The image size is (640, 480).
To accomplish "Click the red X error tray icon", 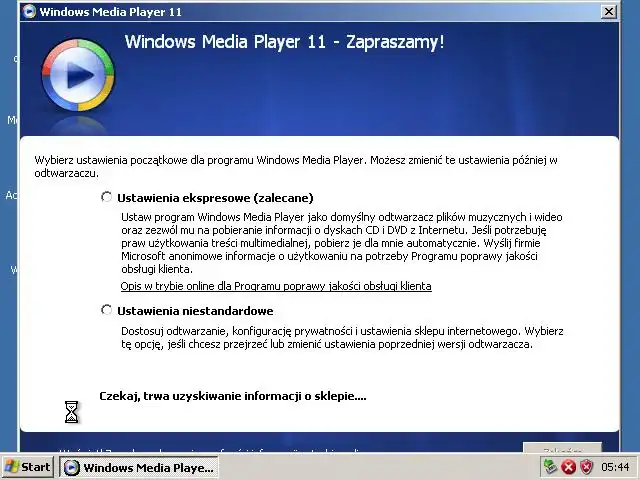I will (x=568, y=467).
